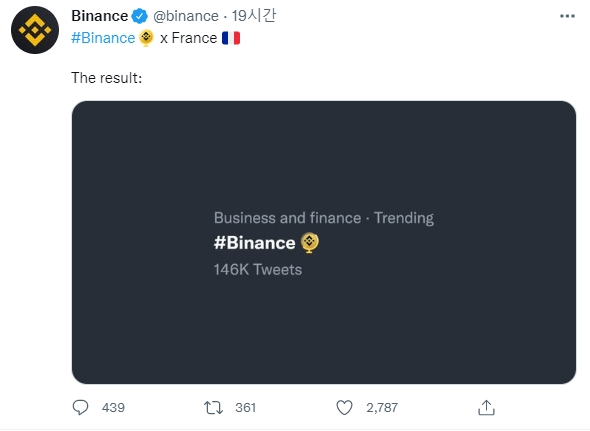Image resolution: width=590 pixels, height=431 pixels.
Task: Click the "The result:" tweet text
Action: tap(106, 78)
